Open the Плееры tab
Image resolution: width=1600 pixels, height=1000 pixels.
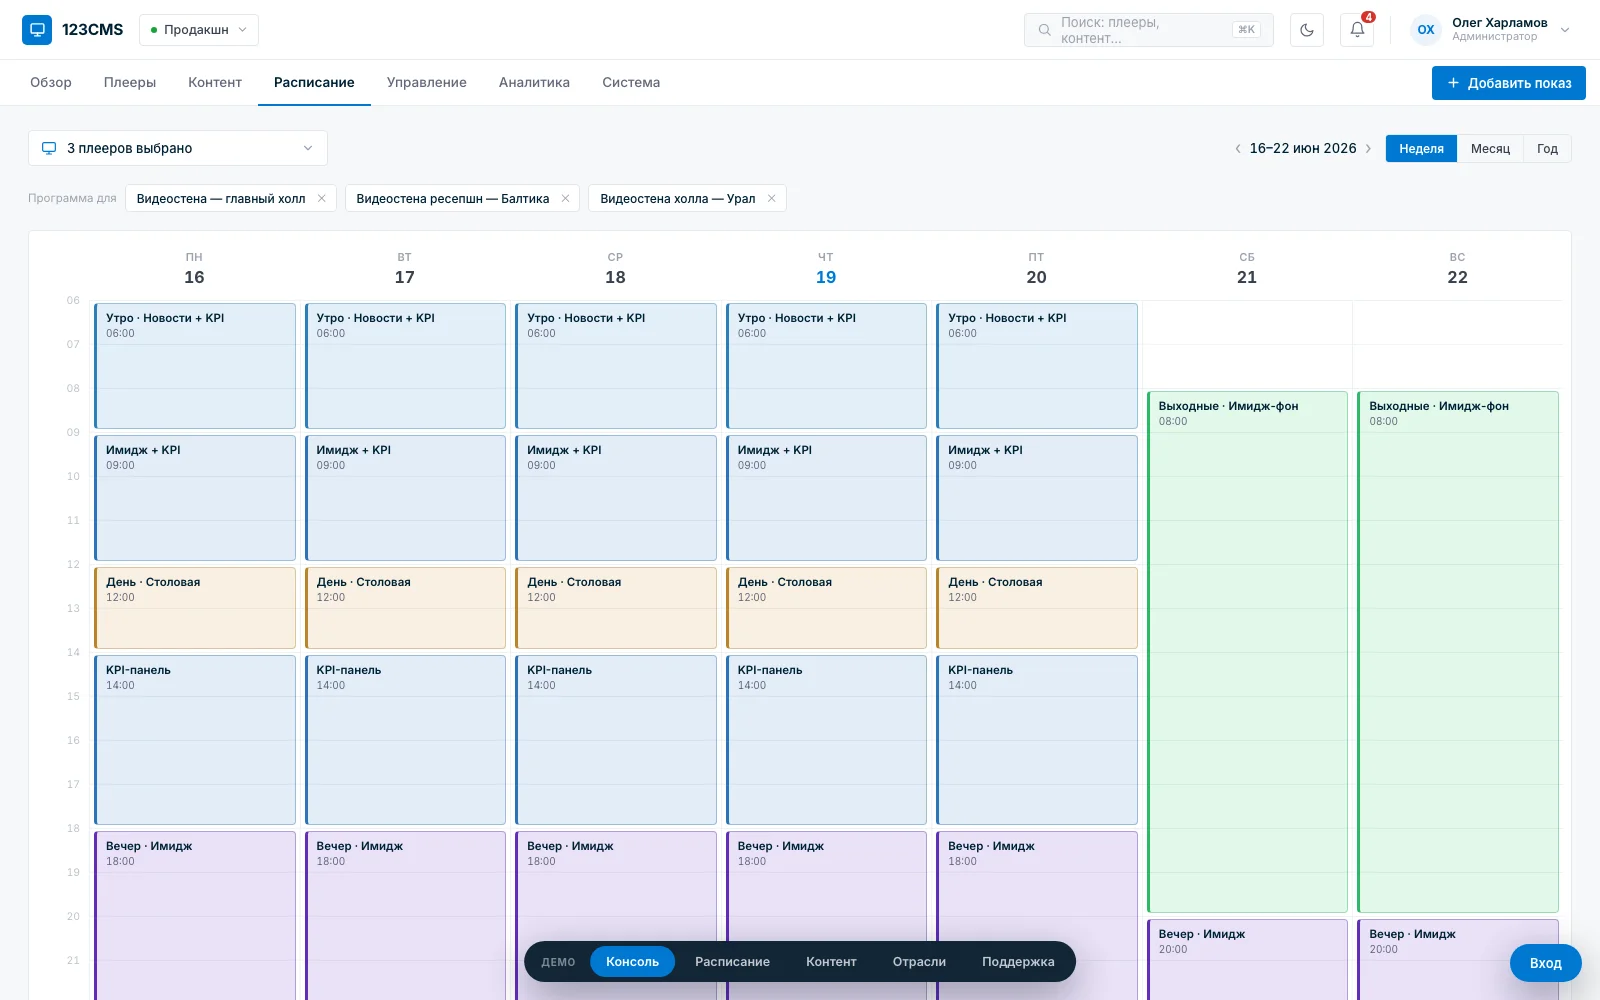130,82
